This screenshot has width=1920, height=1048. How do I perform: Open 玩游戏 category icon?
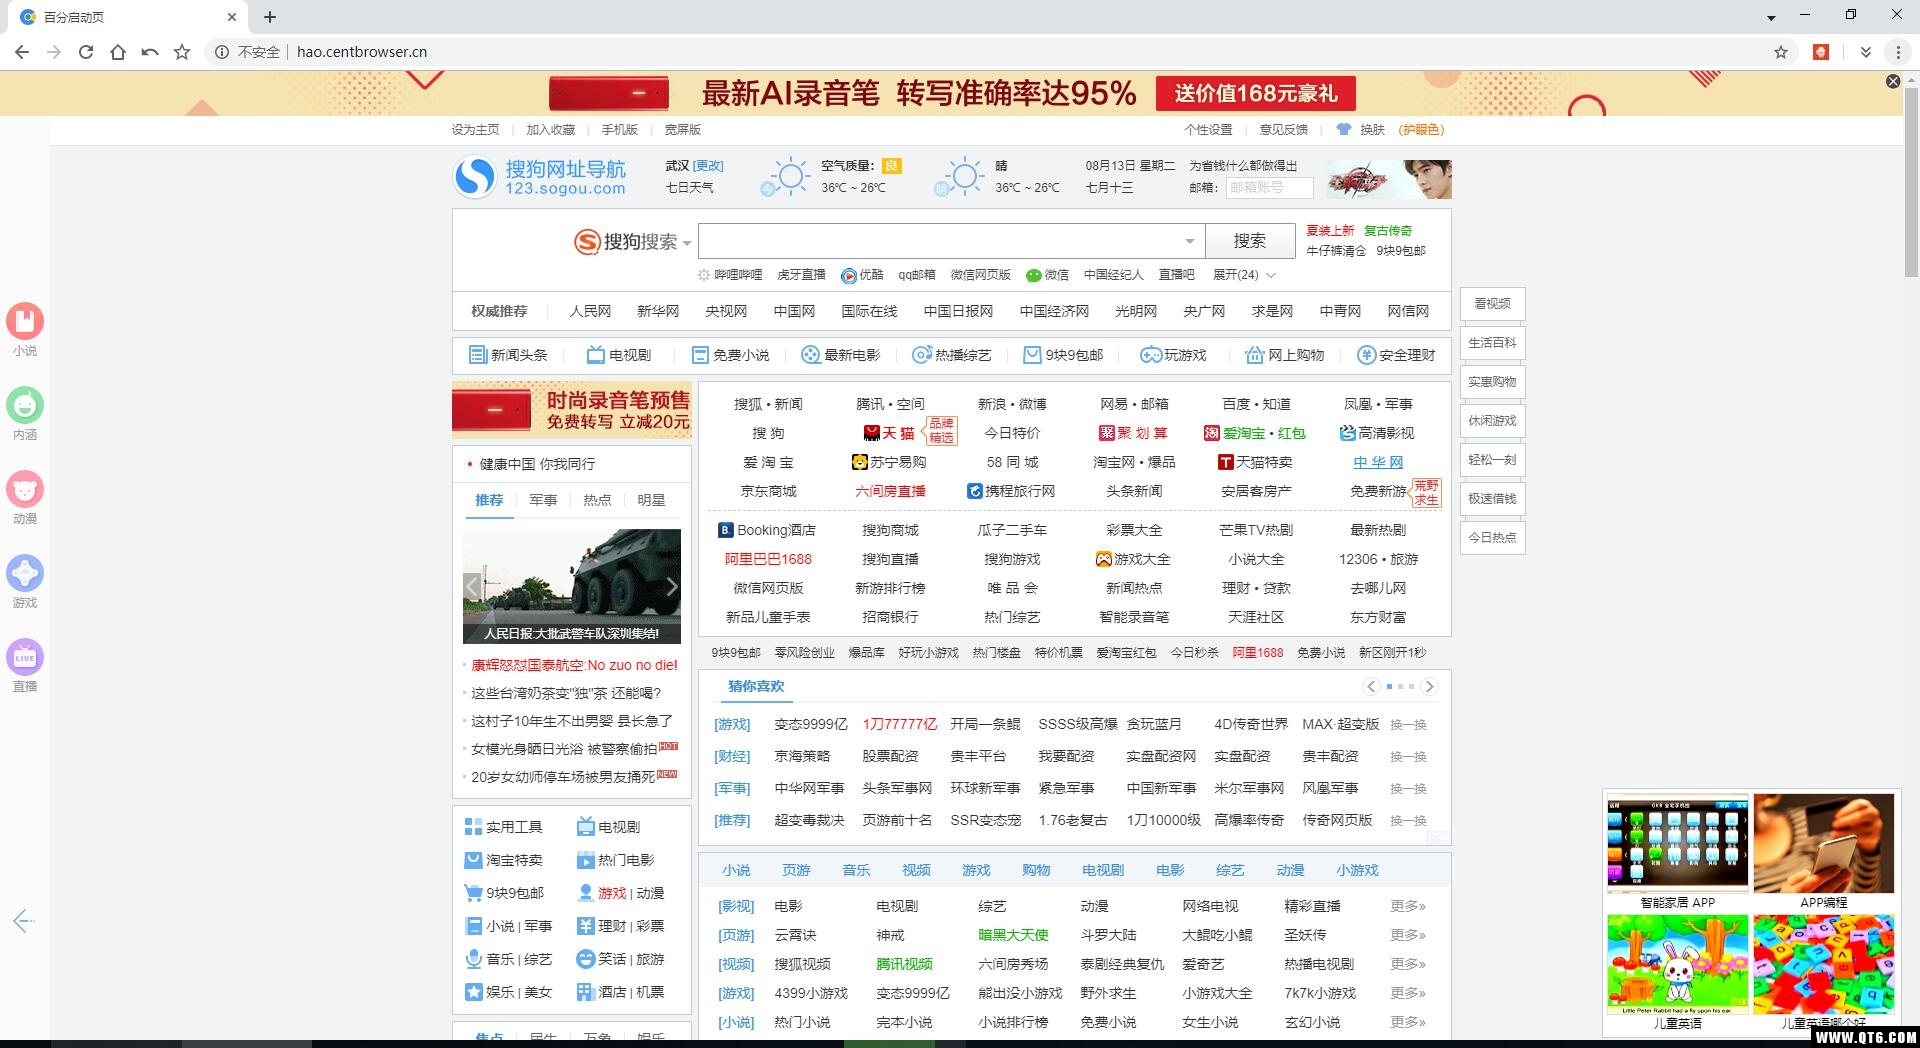coord(1151,355)
